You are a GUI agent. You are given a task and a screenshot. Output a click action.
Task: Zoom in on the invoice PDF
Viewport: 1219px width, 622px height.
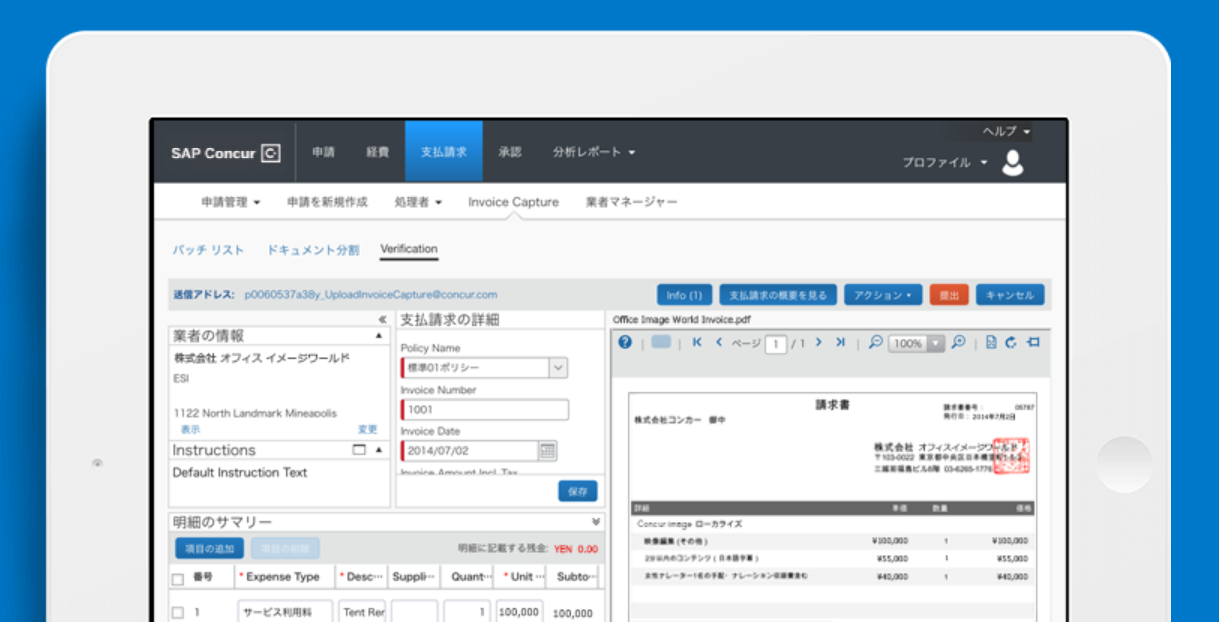coord(958,343)
